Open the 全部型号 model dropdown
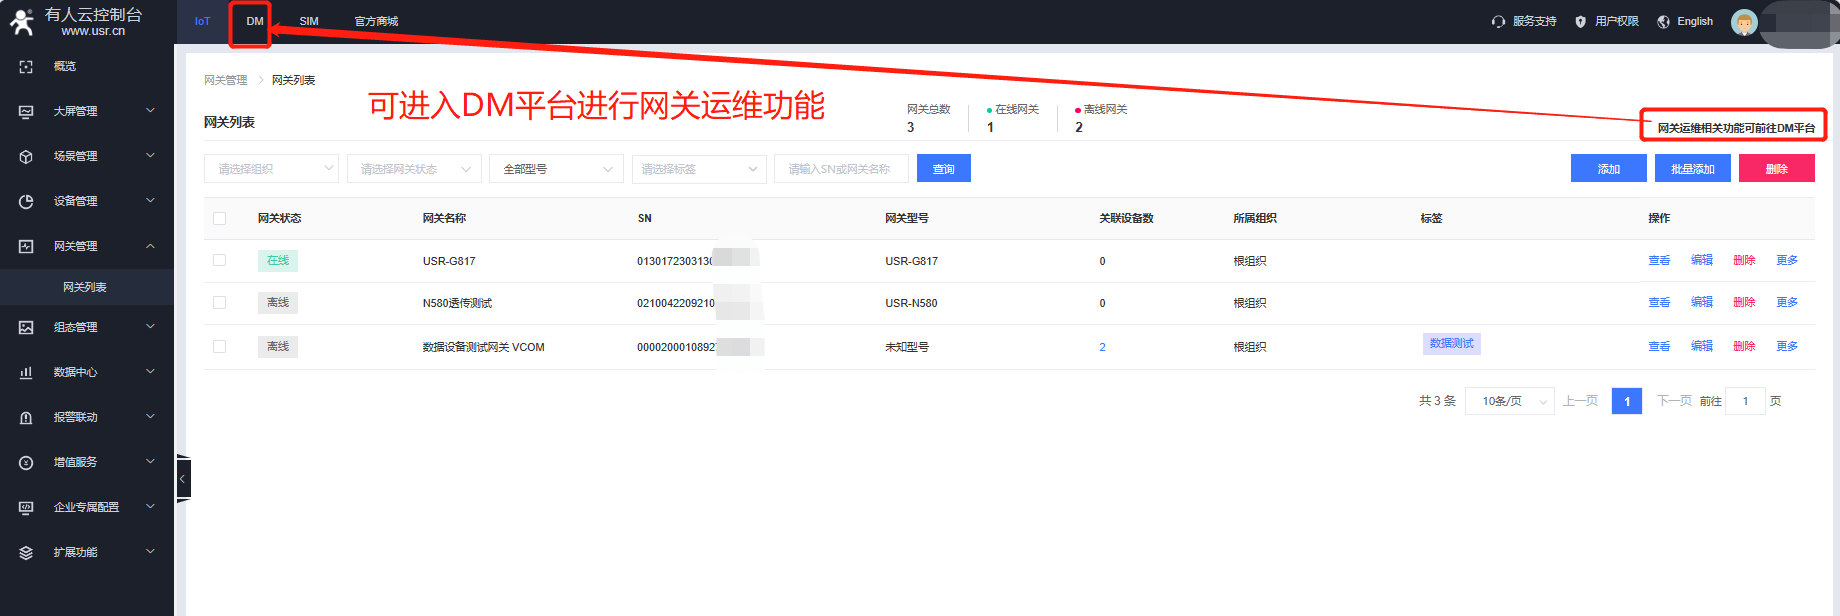Viewport: 1840px width, 616px height. 556,169
